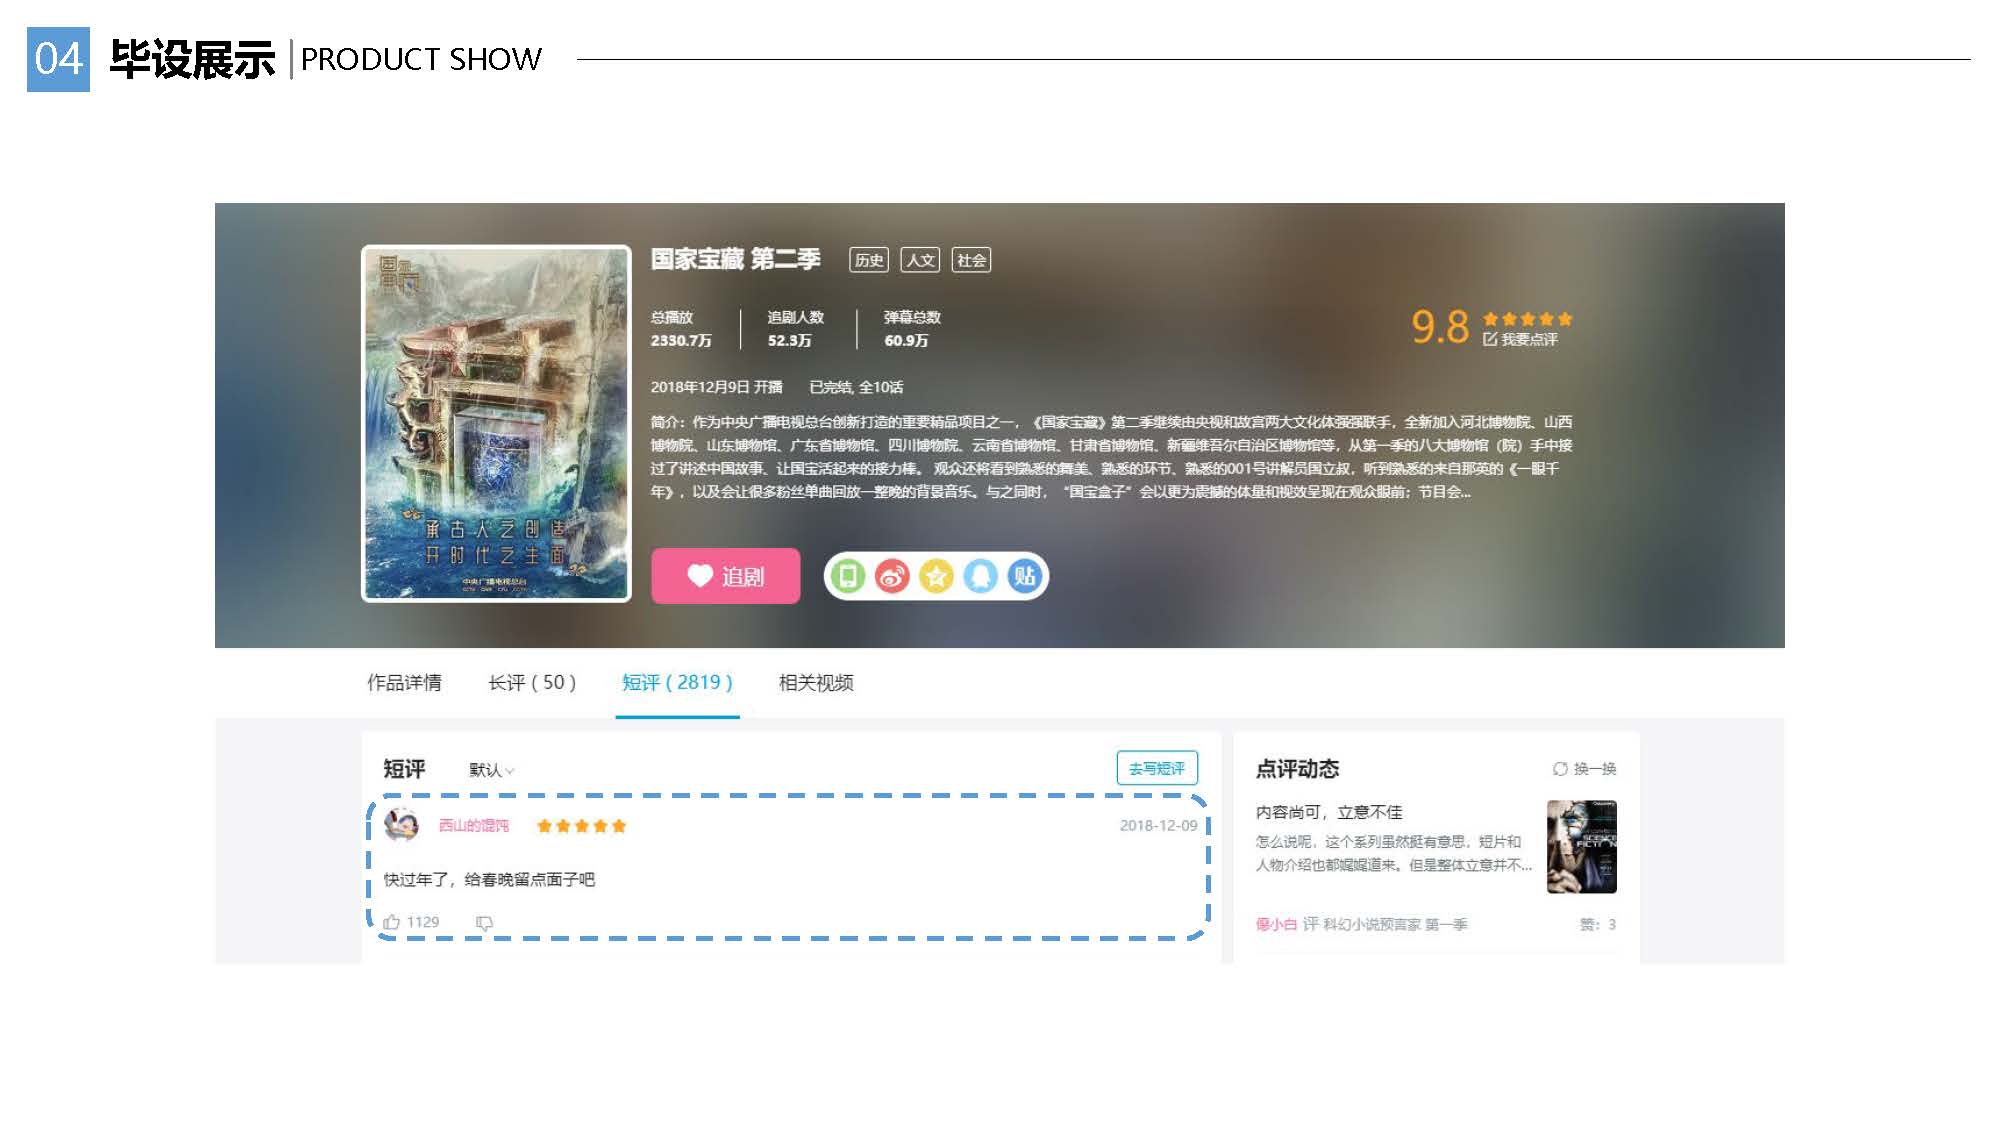Click the five-star rating next to the 9.8 score
2000x1125 pixels.
coord(1527,319)
